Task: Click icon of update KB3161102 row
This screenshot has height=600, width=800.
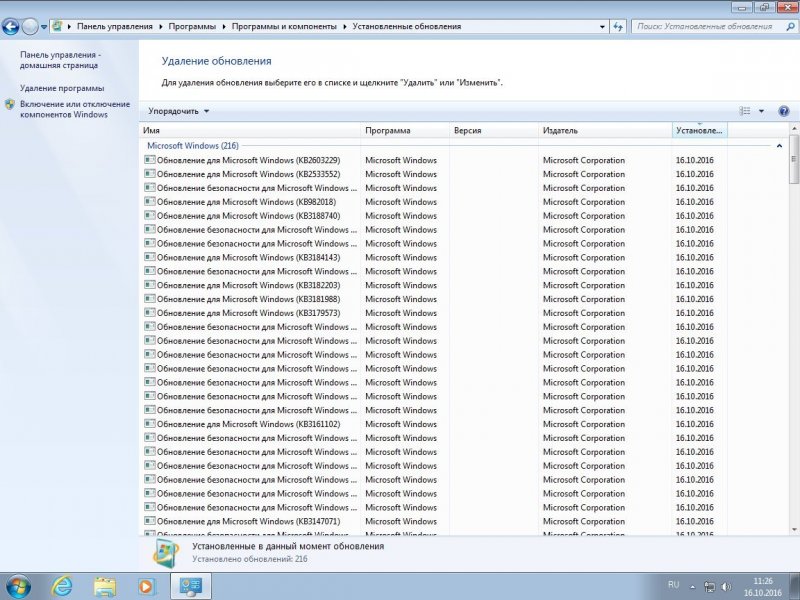Action: click(x=149, y=424)
